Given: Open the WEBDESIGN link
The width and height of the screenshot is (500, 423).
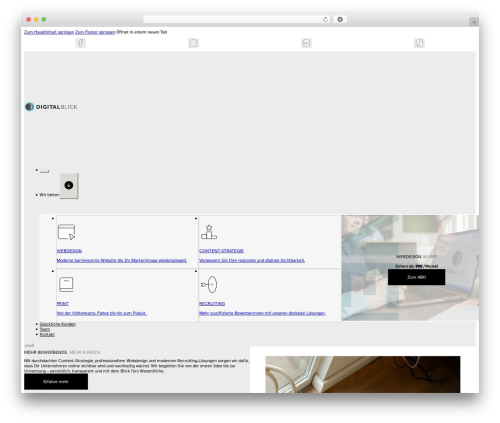Looking at the screenshot, I should click(69, 251).
